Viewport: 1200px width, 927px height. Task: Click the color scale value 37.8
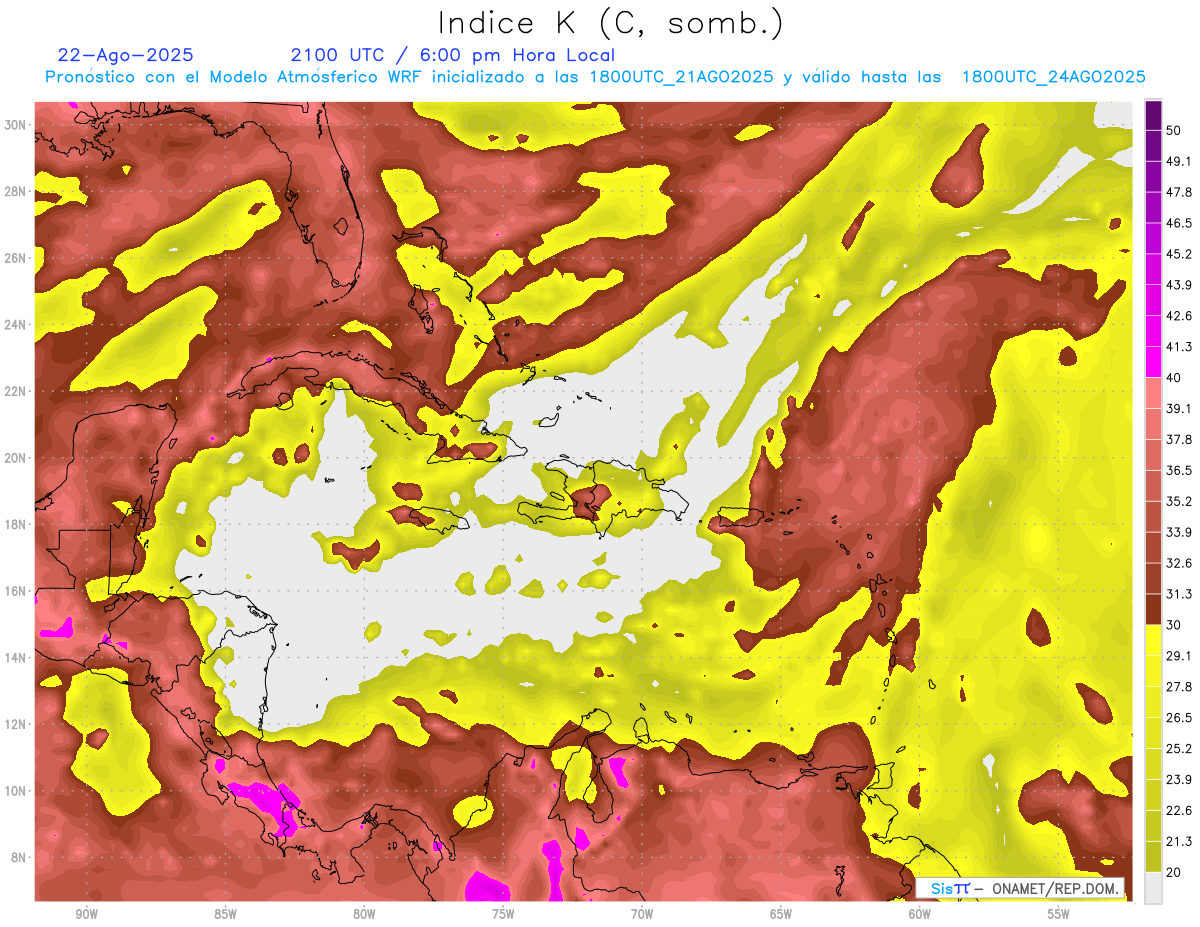coord(1178,439)
